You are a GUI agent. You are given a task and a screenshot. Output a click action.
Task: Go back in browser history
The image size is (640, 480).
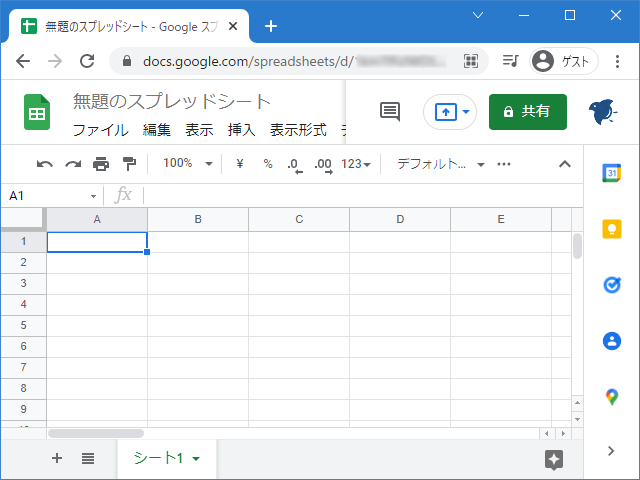[23, 61]
